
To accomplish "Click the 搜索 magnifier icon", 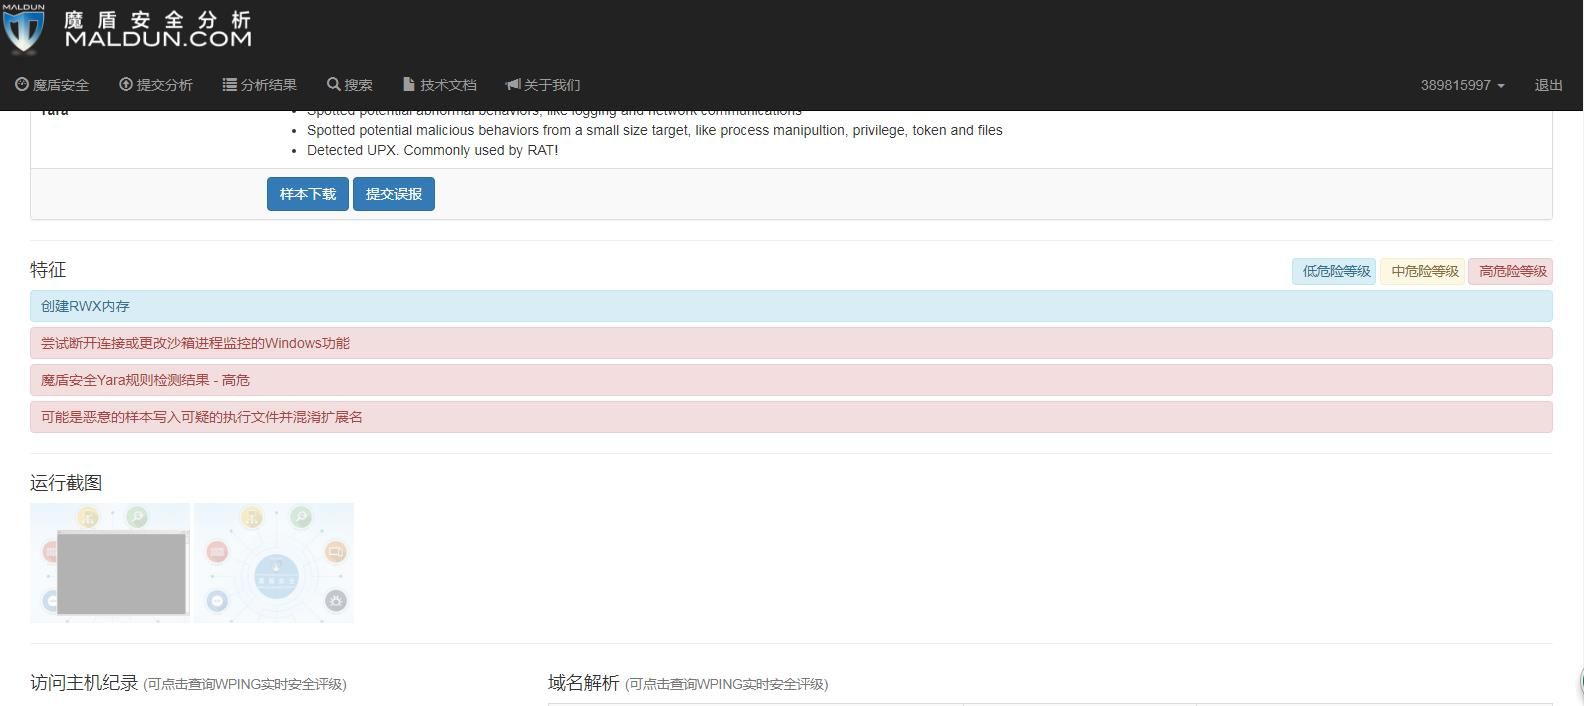I will click(x=334, y=85).
